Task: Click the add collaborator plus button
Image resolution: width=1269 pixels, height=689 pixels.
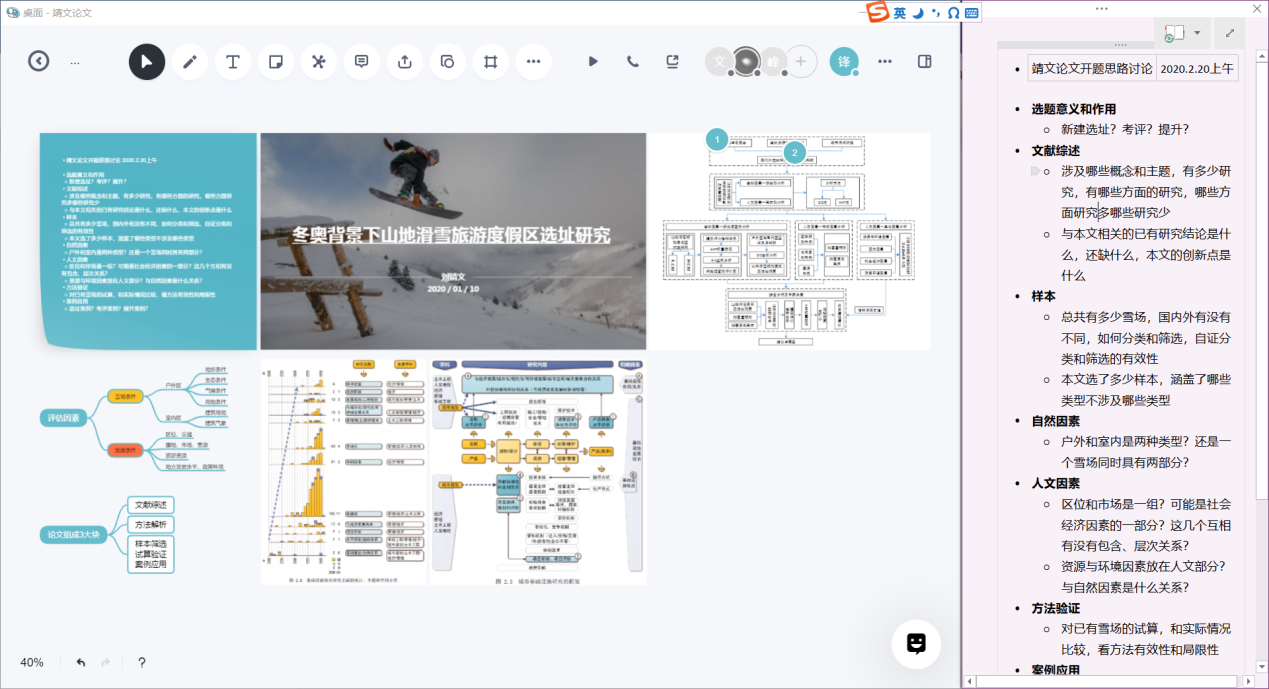Action: pyautogui.click(x=801, y=62)
